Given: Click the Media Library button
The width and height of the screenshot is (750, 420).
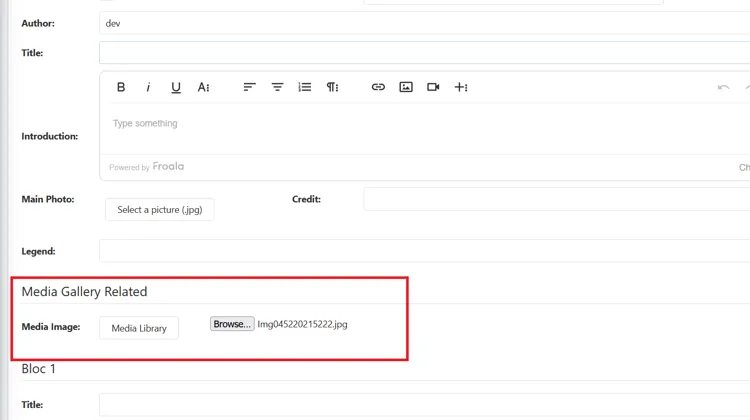Looking at the screenshot, I should (x=139, y=328).
